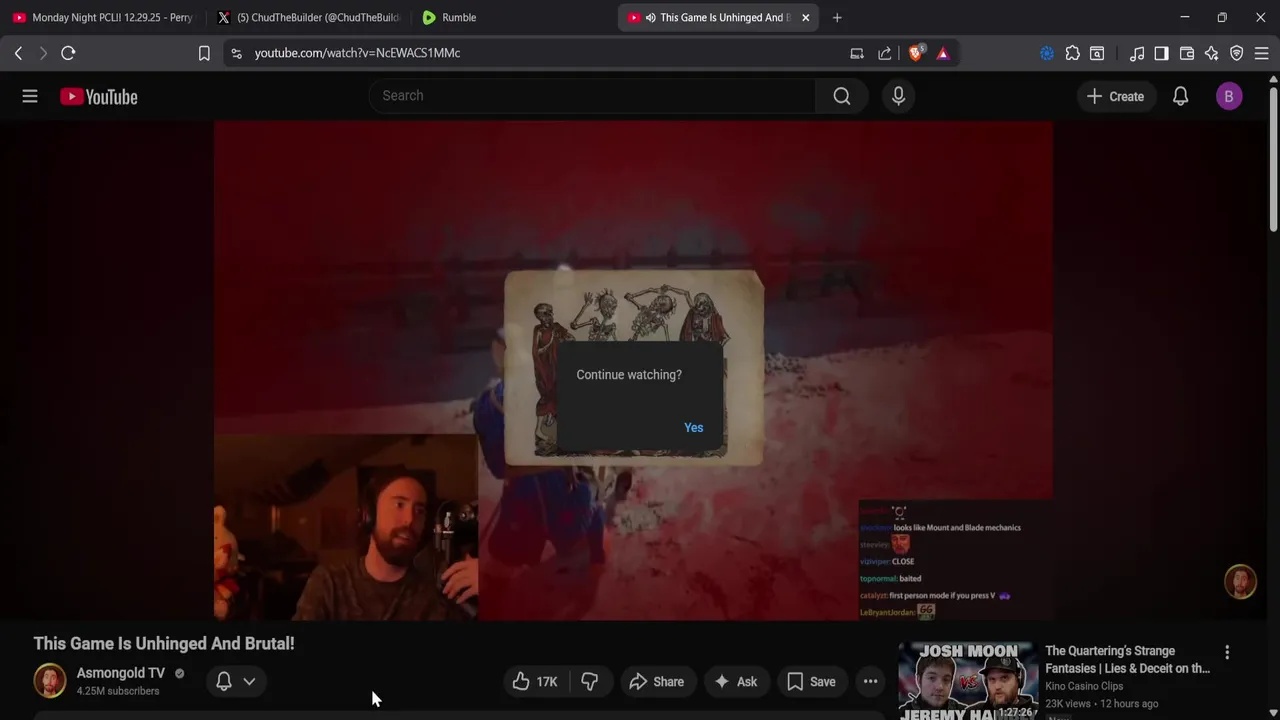Expand subscription options chevron next to bell

coord(249,681)
